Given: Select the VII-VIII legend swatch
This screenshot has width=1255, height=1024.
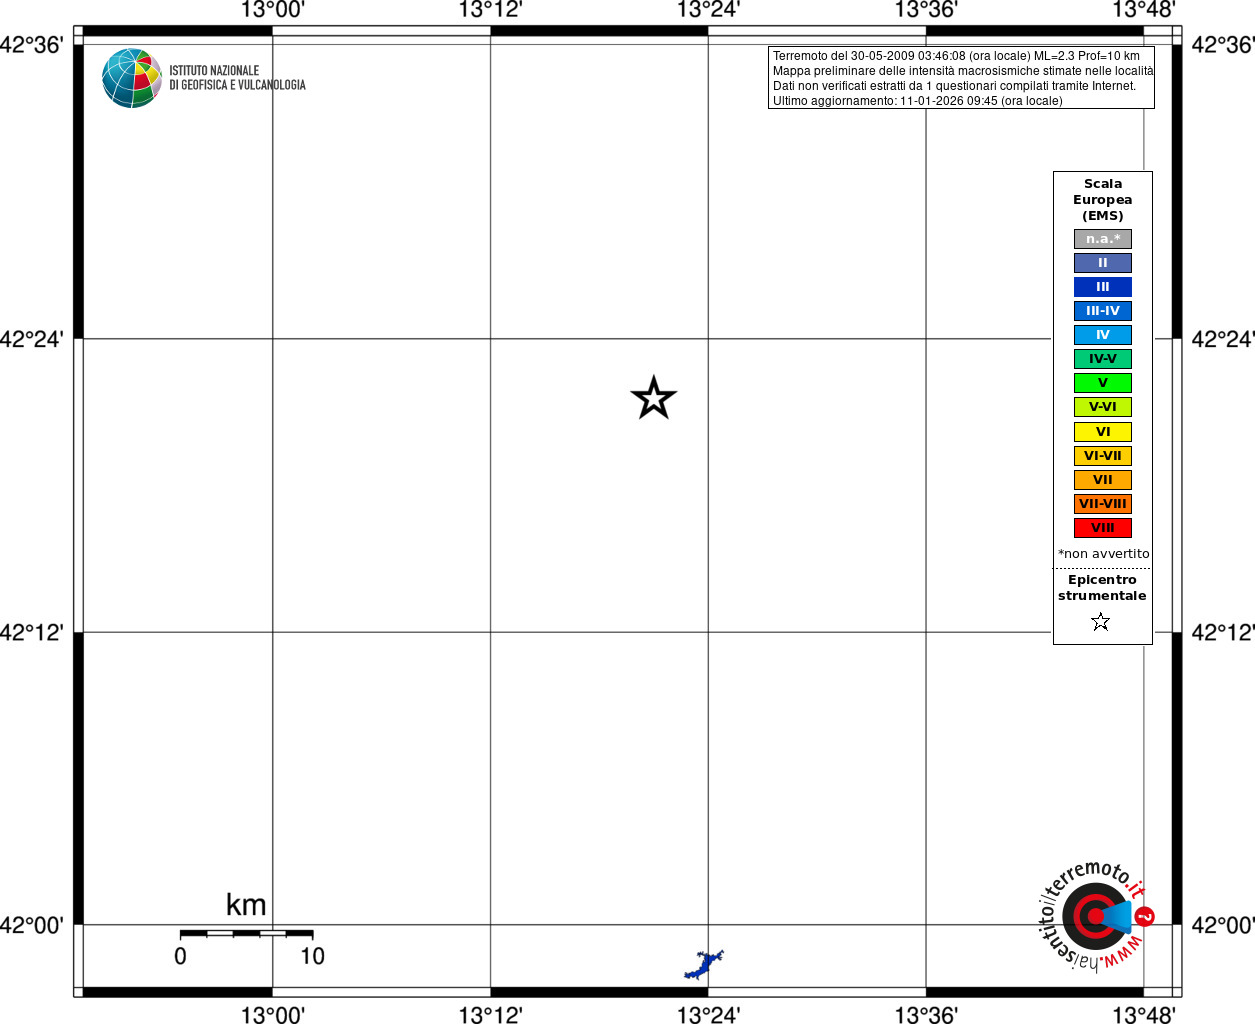Looking at the screenshot, I should (1103, 504).
